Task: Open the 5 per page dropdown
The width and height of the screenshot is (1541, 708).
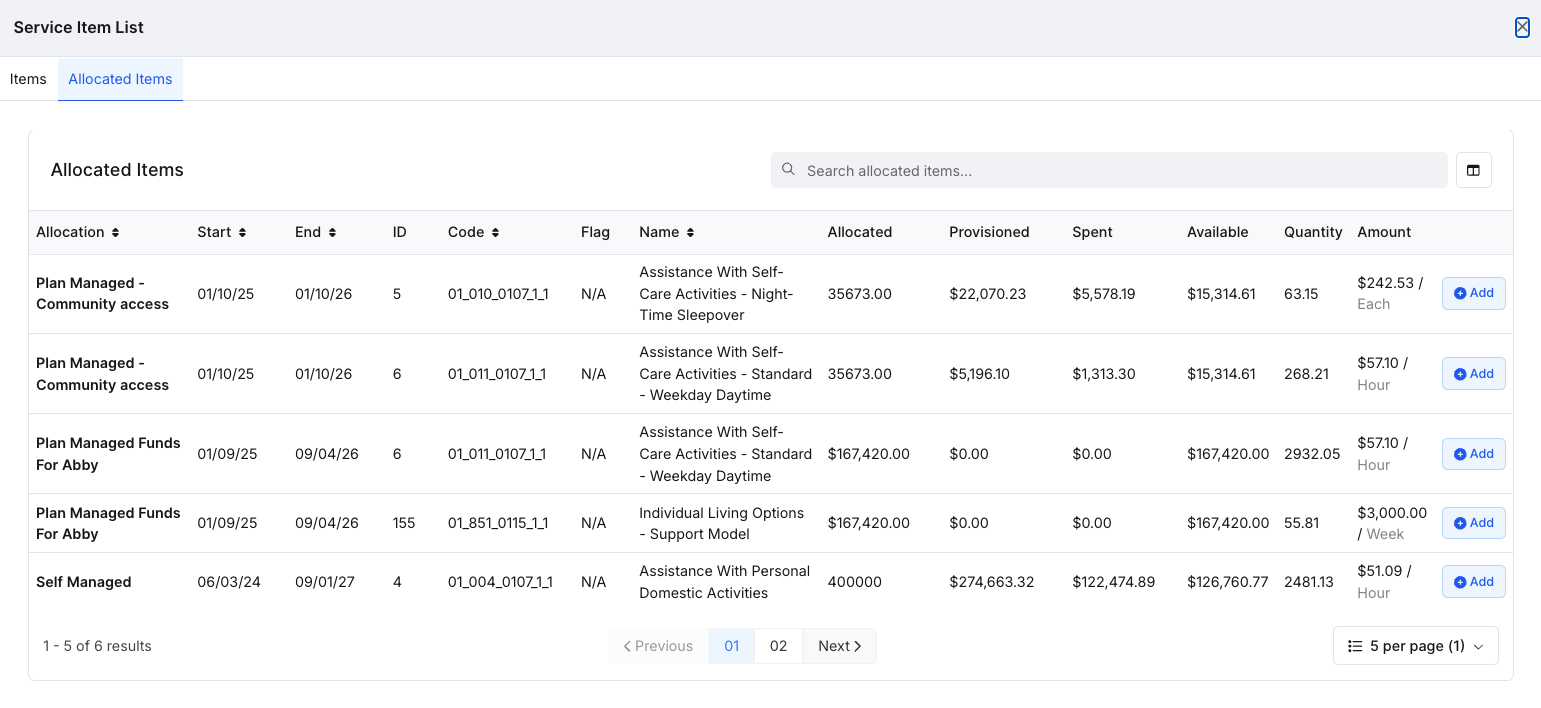Action: [x=1415, y=646]
